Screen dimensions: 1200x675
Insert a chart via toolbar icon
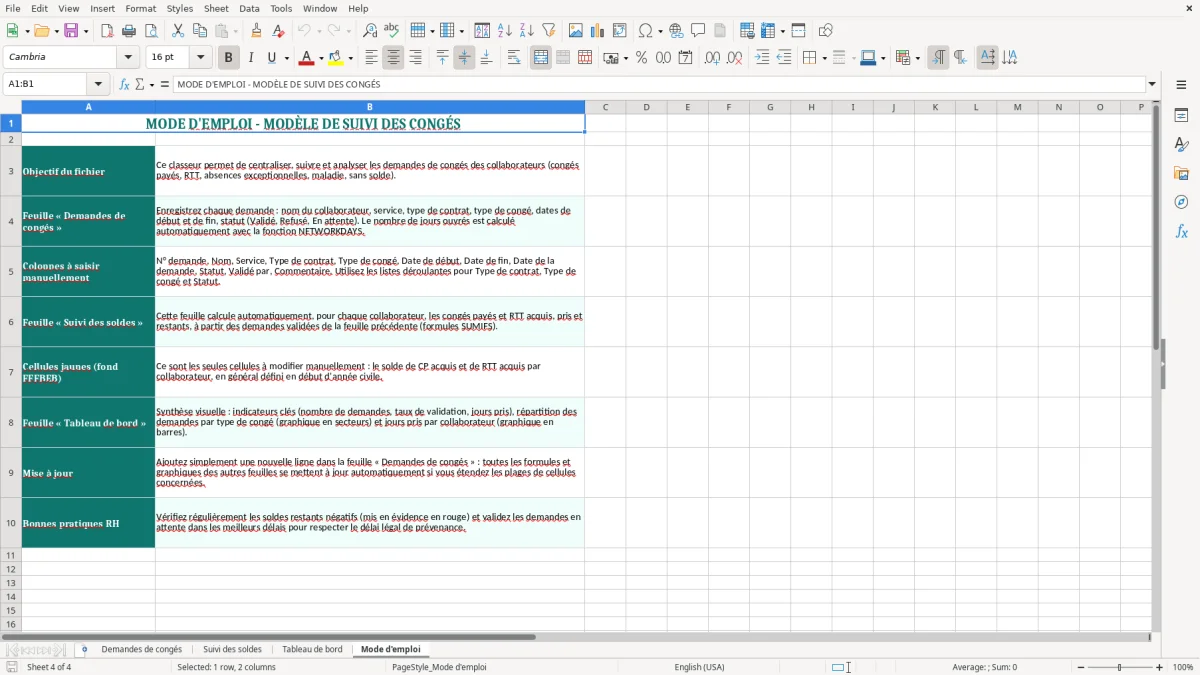[x=598, y=31]
